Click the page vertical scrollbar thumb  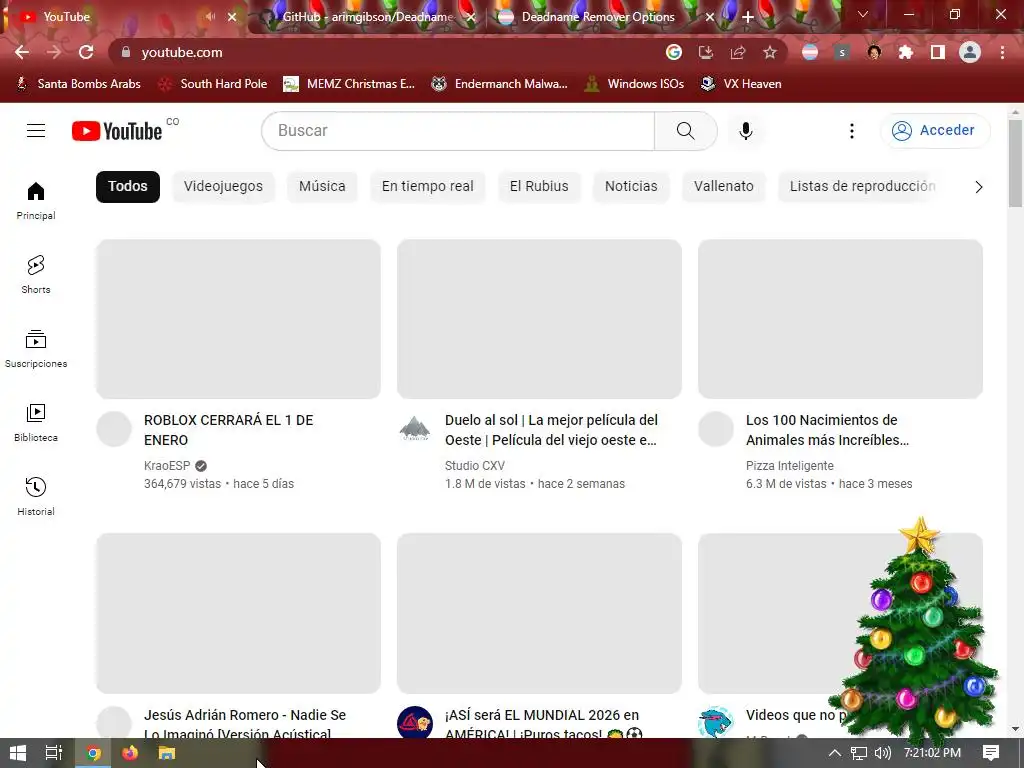click(x=1015, y=163)
